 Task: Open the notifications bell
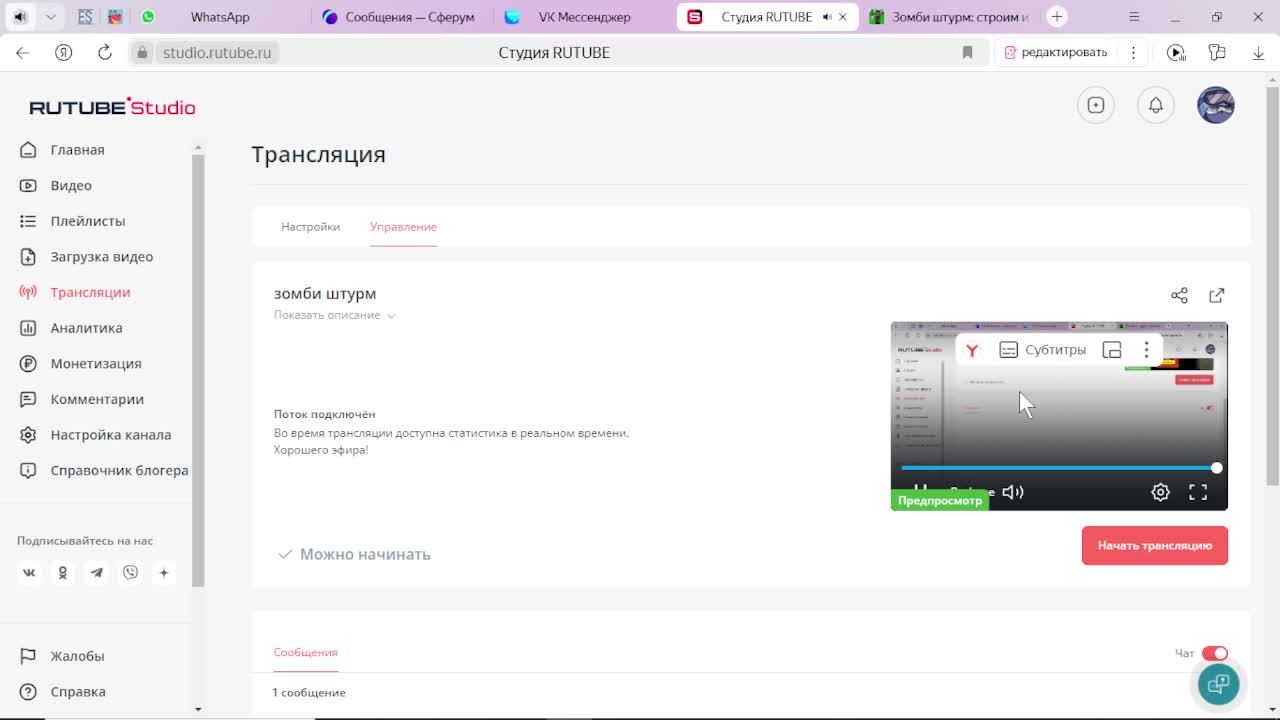(x=1155, y=105)
